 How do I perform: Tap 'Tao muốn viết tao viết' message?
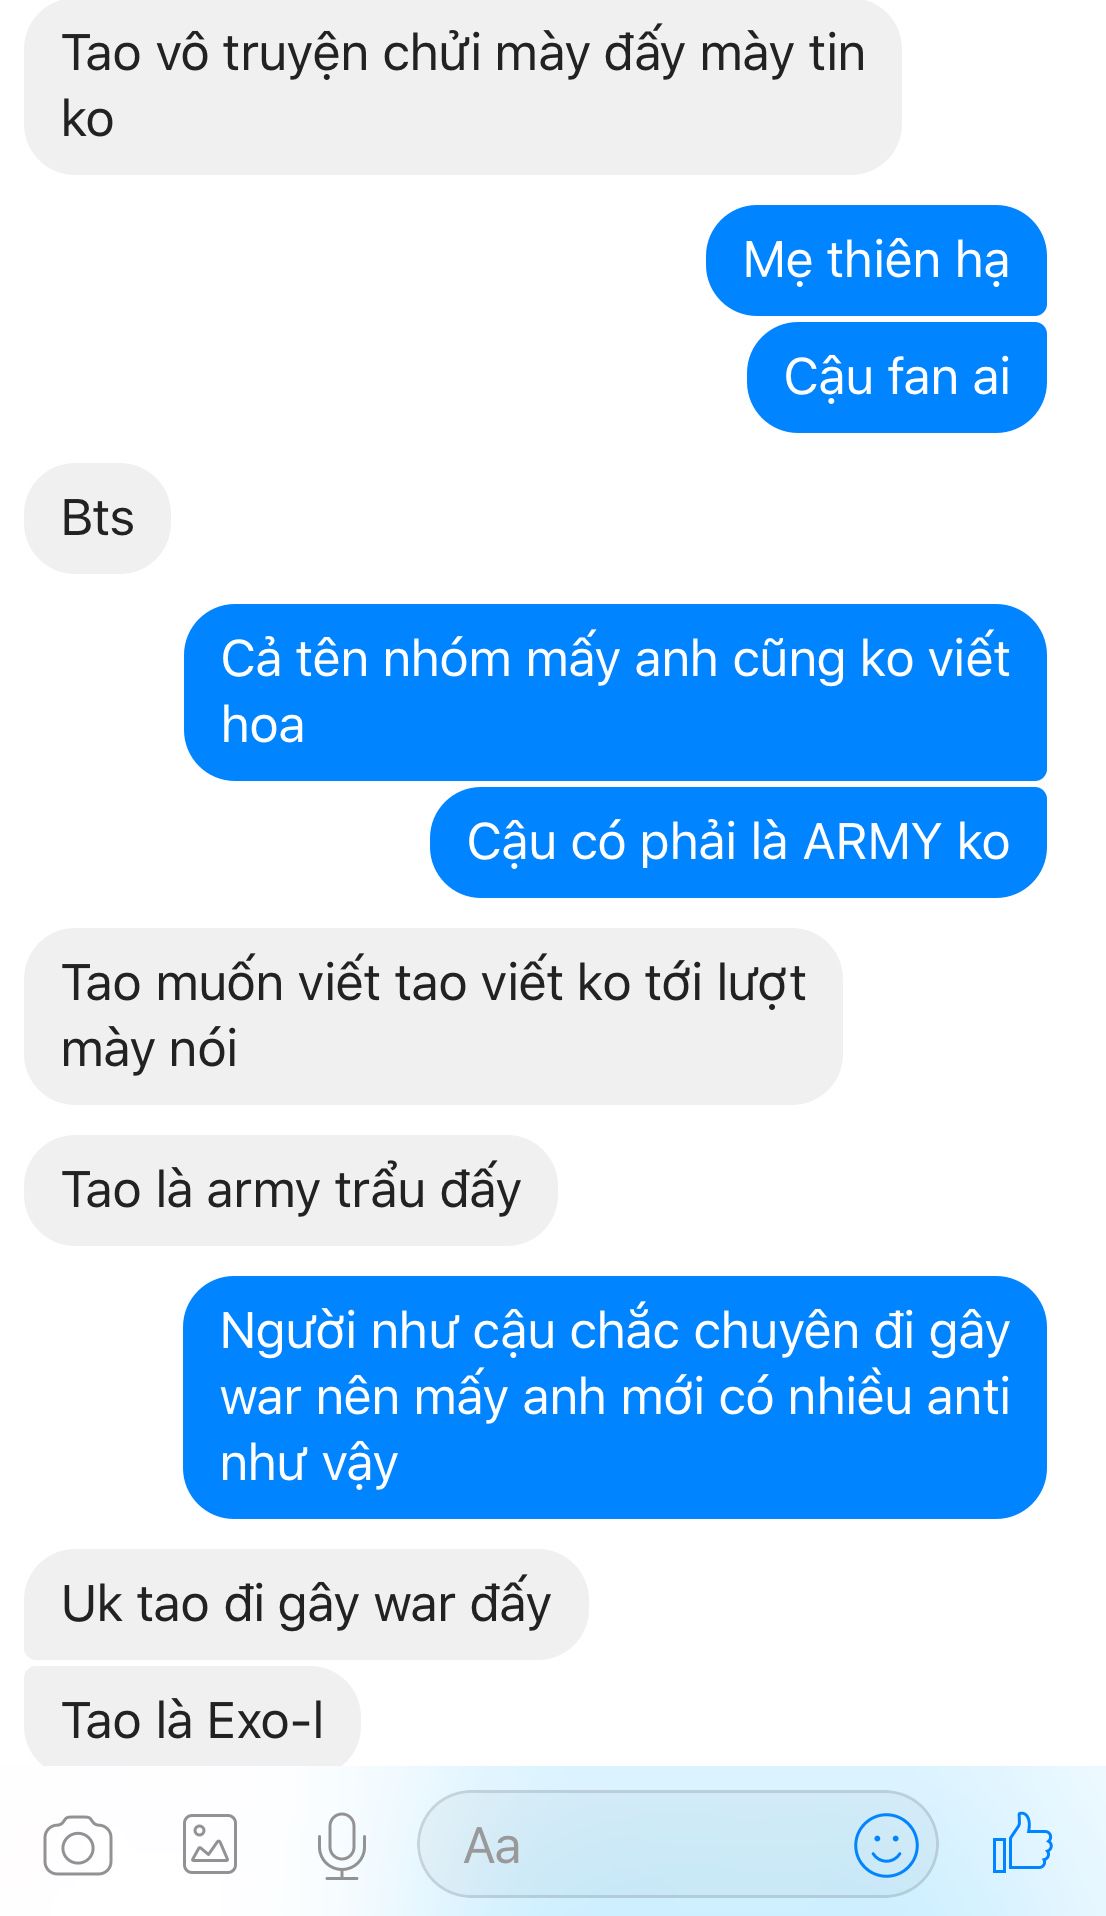433,1016
